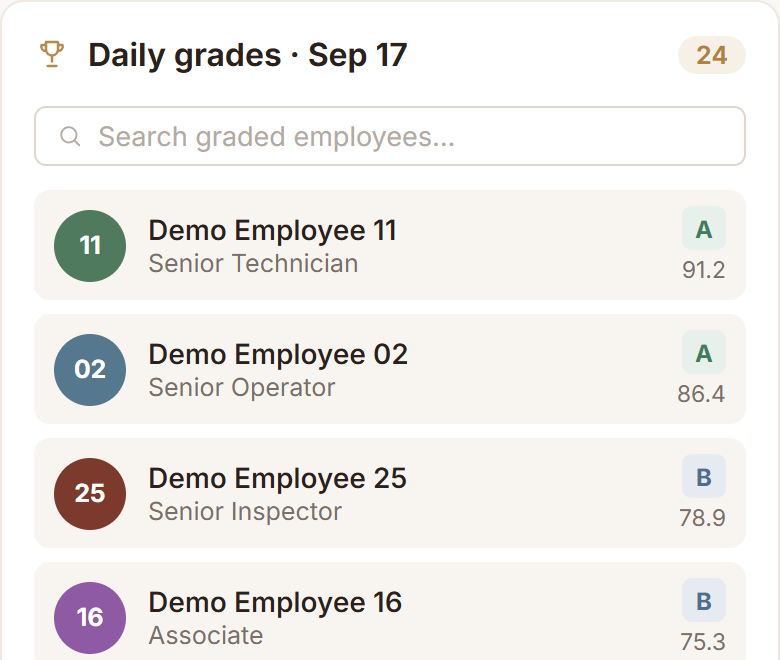Click the purple 16 avatar
Screen dimensions: 780x660
click(90, 618)
